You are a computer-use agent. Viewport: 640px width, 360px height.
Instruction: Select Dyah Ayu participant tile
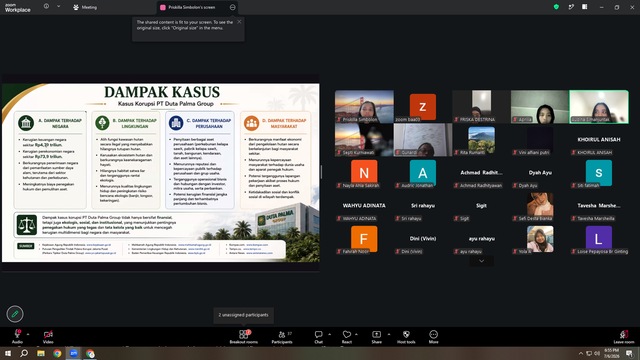pos(540,173)
